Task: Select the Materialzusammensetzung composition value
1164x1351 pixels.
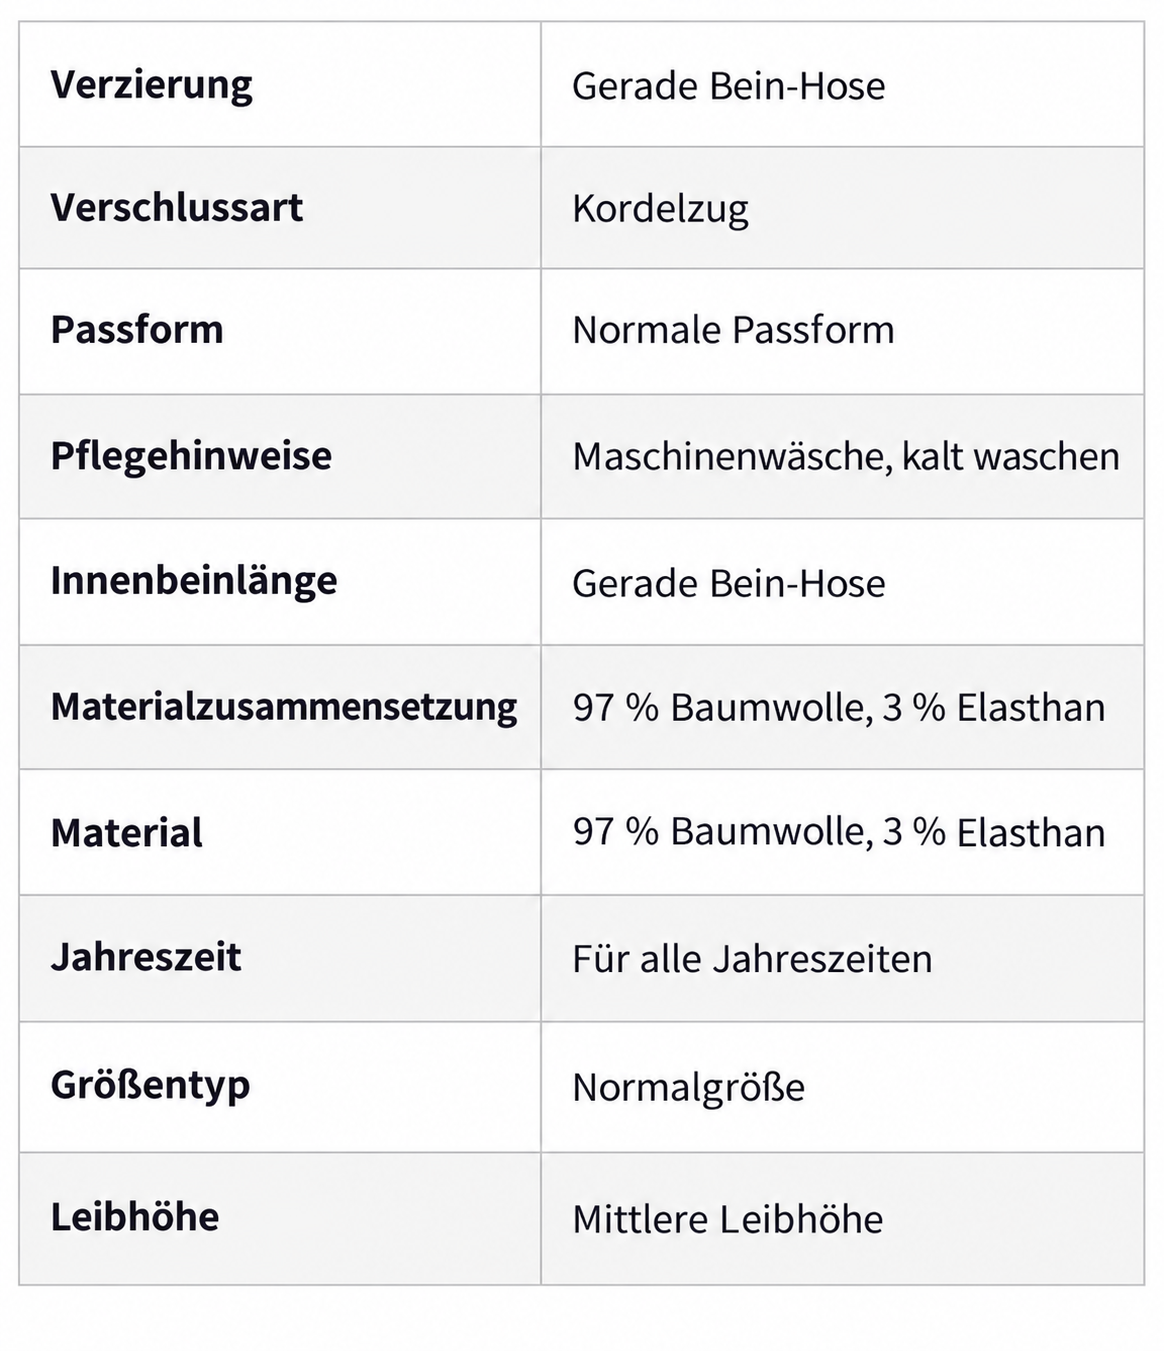Action: click(839, 708)
